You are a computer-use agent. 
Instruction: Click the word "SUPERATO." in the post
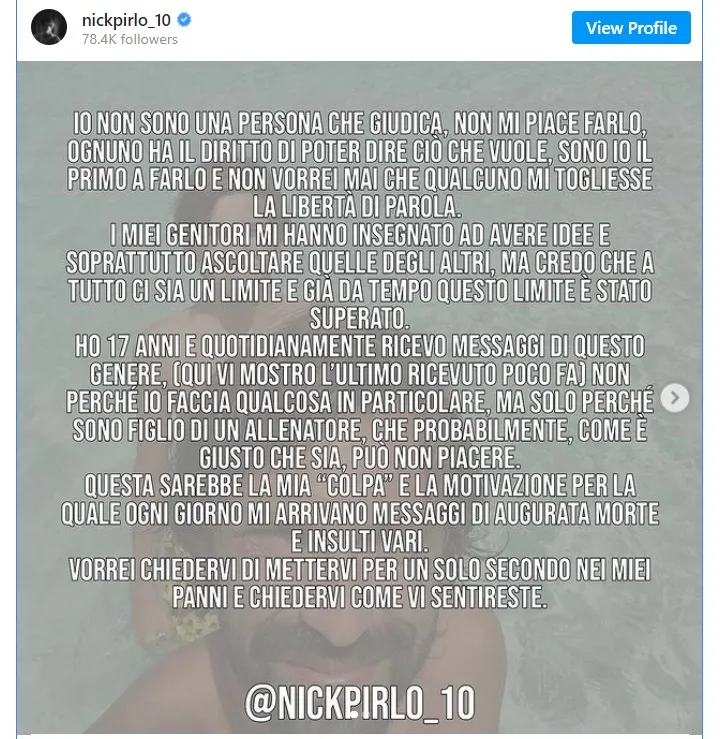pyautogui.click(x=360, y=318)
